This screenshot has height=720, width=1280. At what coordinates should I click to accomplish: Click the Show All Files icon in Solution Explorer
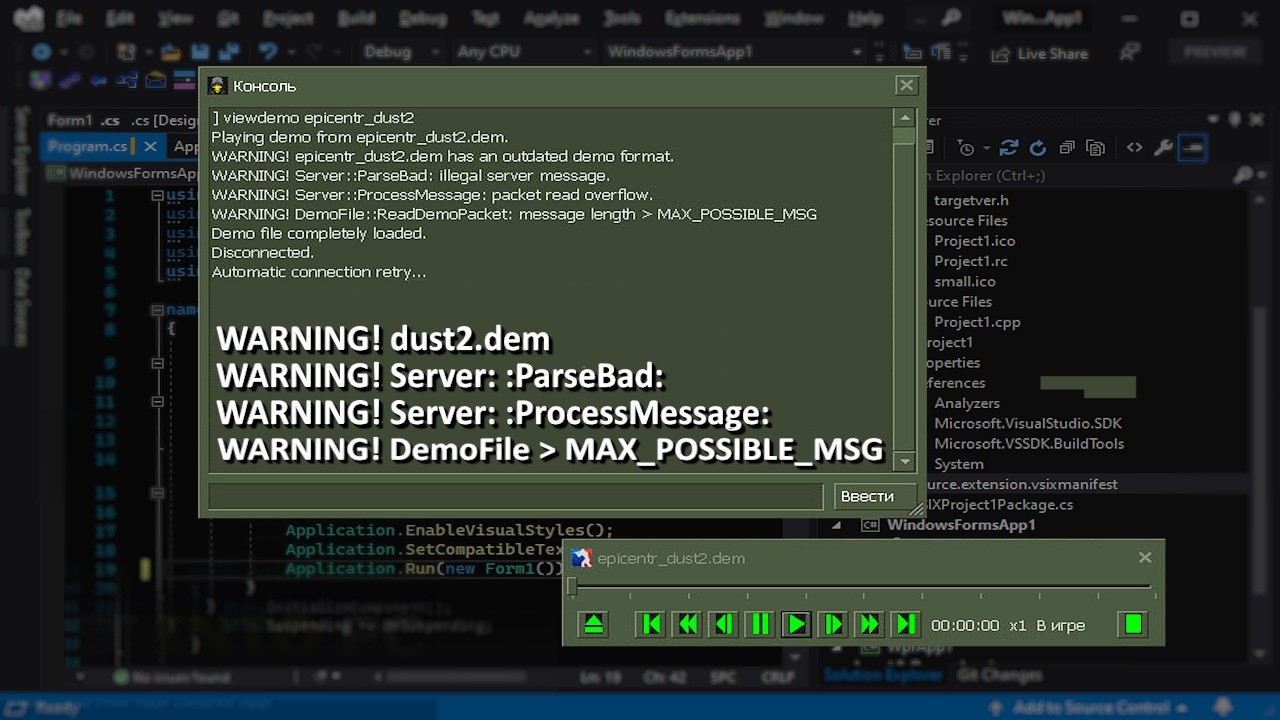(x=1095, y=148)
